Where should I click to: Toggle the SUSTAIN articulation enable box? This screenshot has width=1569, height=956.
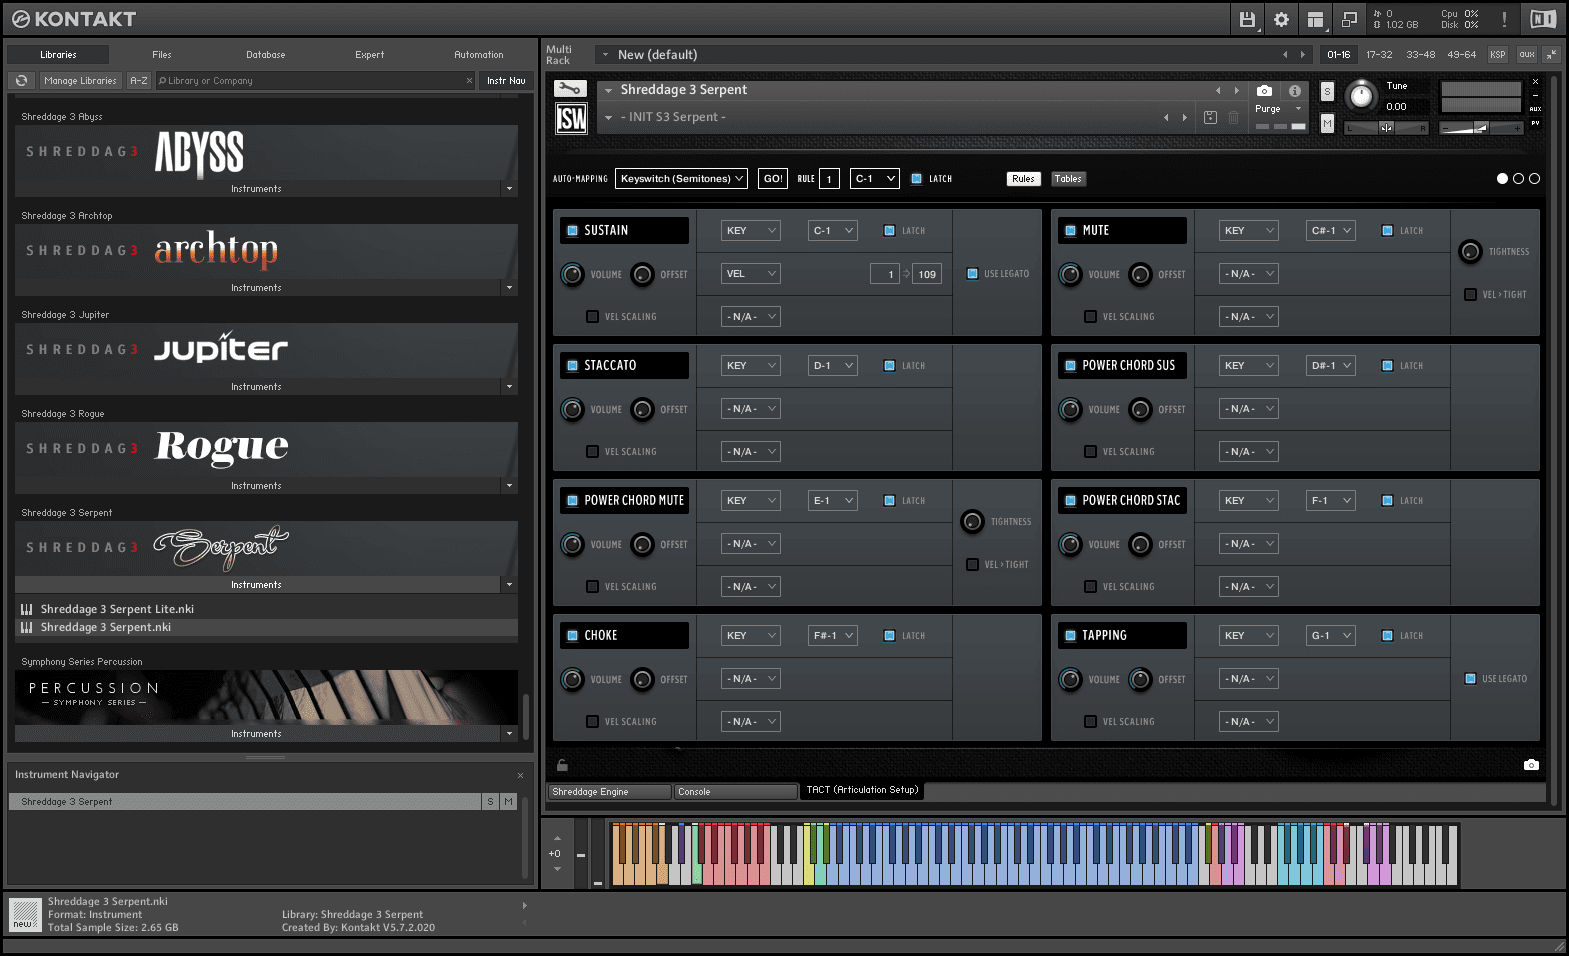pyautogui.click(x=573, y=230)
